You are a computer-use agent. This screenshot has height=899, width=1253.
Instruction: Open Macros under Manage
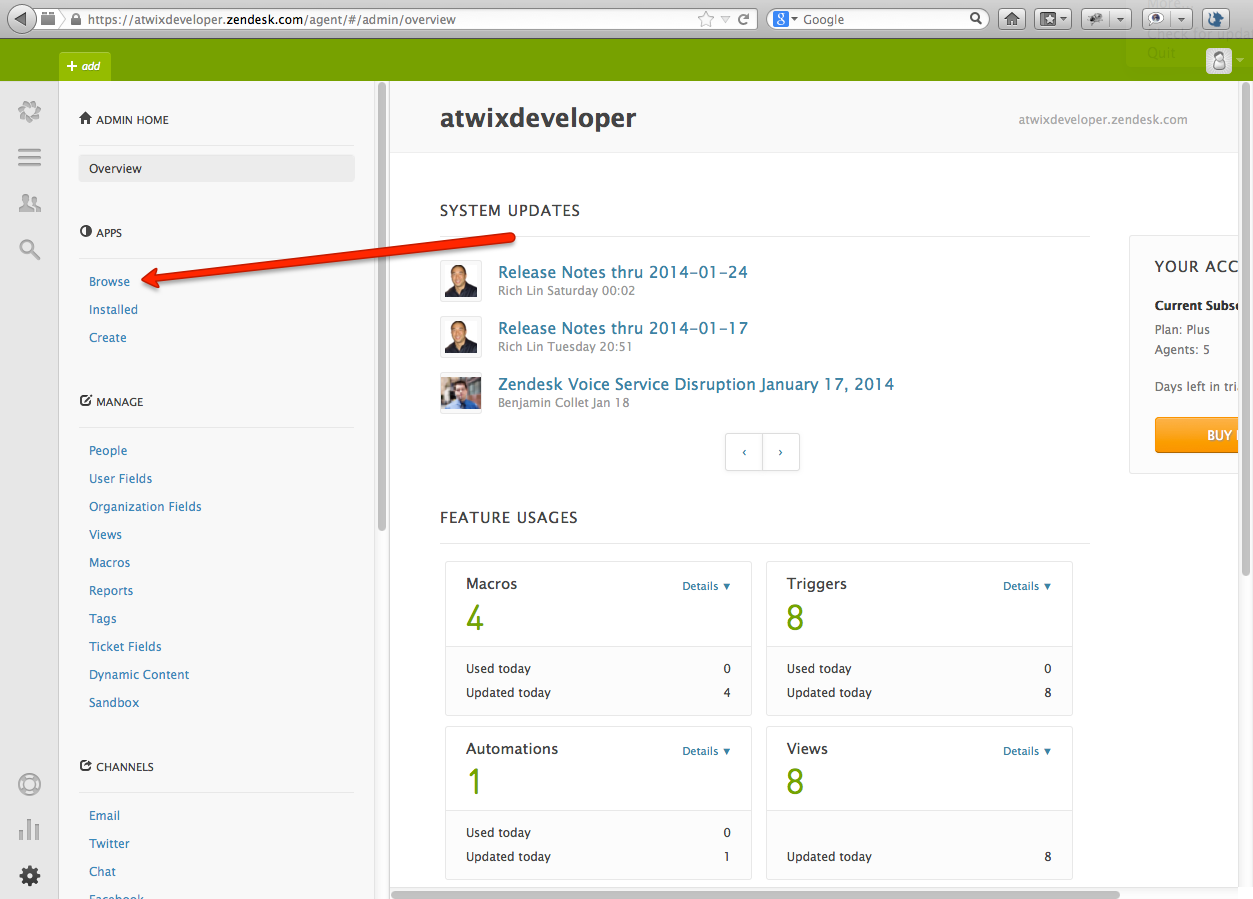(x=109, y=562)
